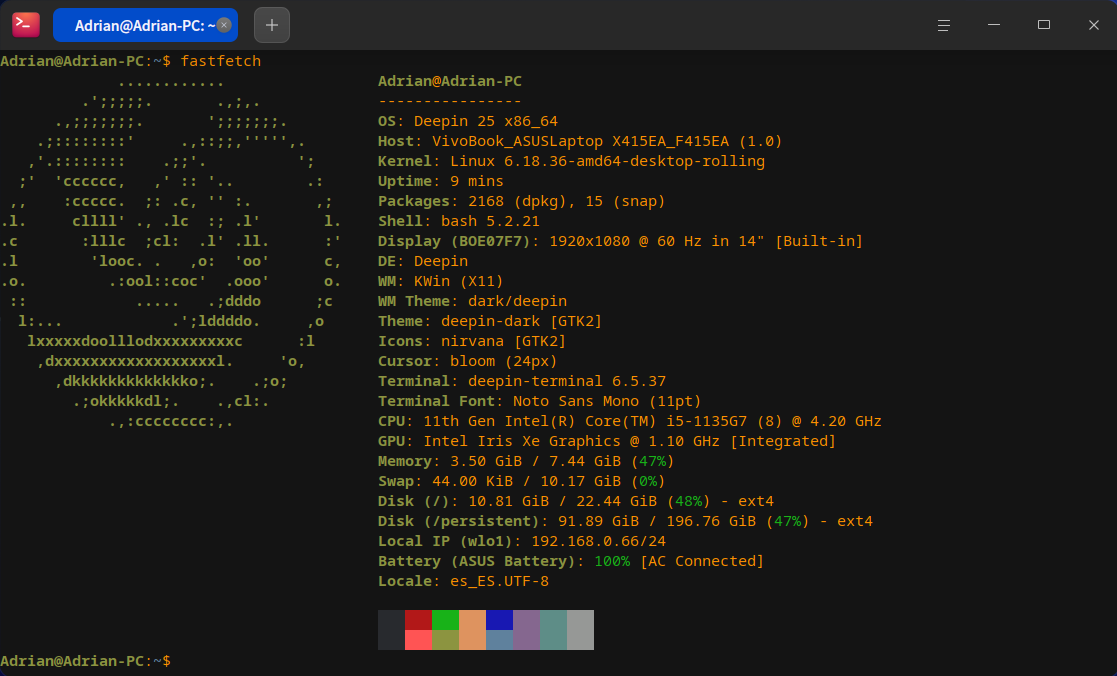This screenshot has width=1117, height=676.
Task: Click the 'Uptime: 9 mins' line
Action: pos(441,181)
